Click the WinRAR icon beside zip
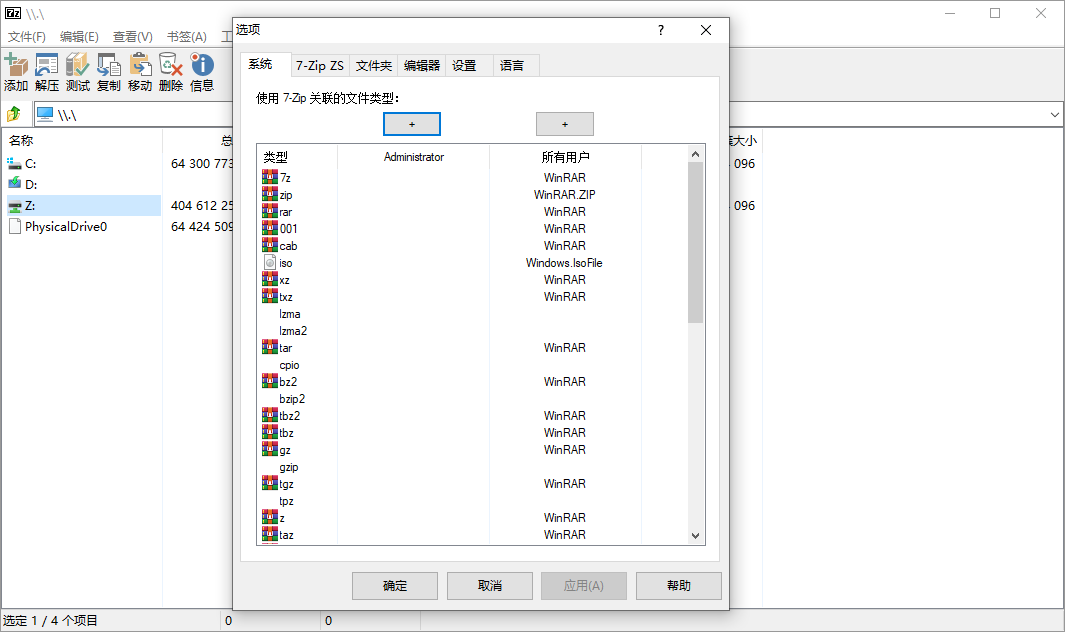The width and height of the screenshot is (1065, 632). [270, 194]
